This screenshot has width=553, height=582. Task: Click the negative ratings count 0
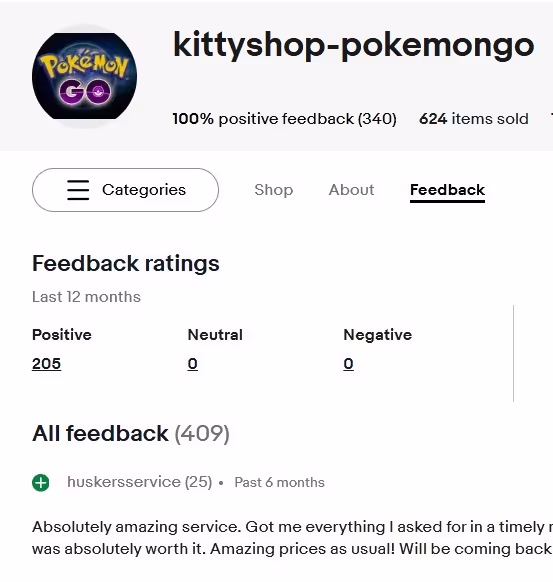point(349,363)
